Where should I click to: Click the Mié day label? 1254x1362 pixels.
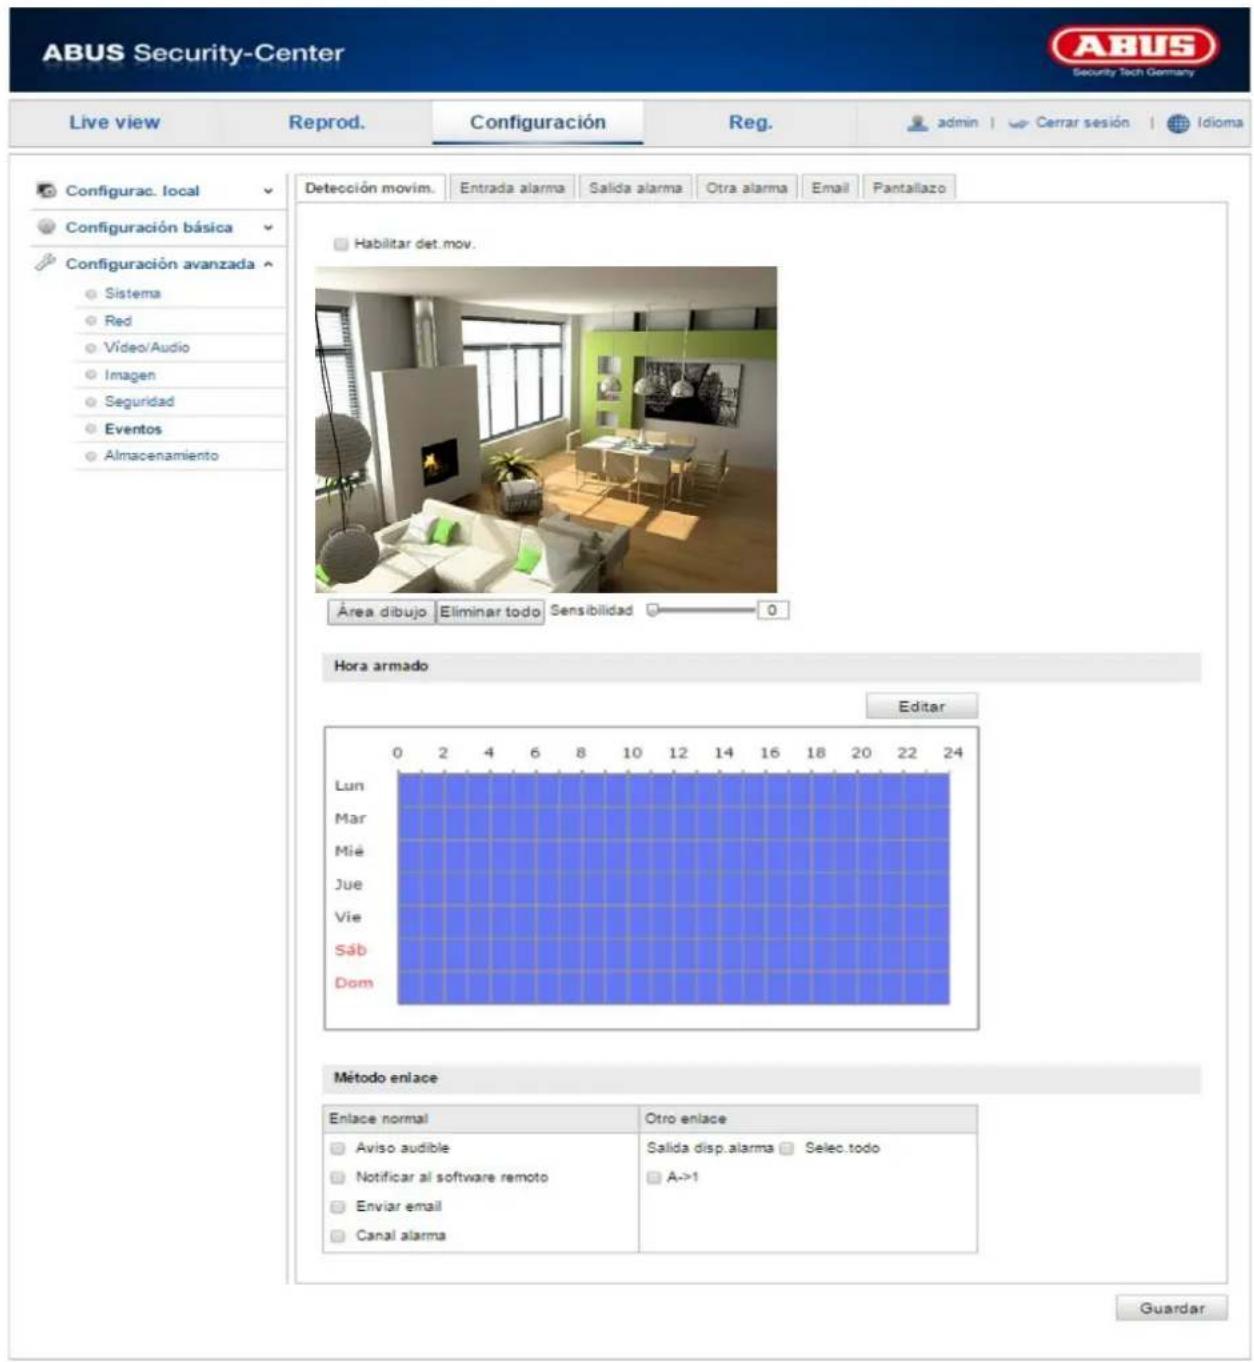tap(349, 851)
